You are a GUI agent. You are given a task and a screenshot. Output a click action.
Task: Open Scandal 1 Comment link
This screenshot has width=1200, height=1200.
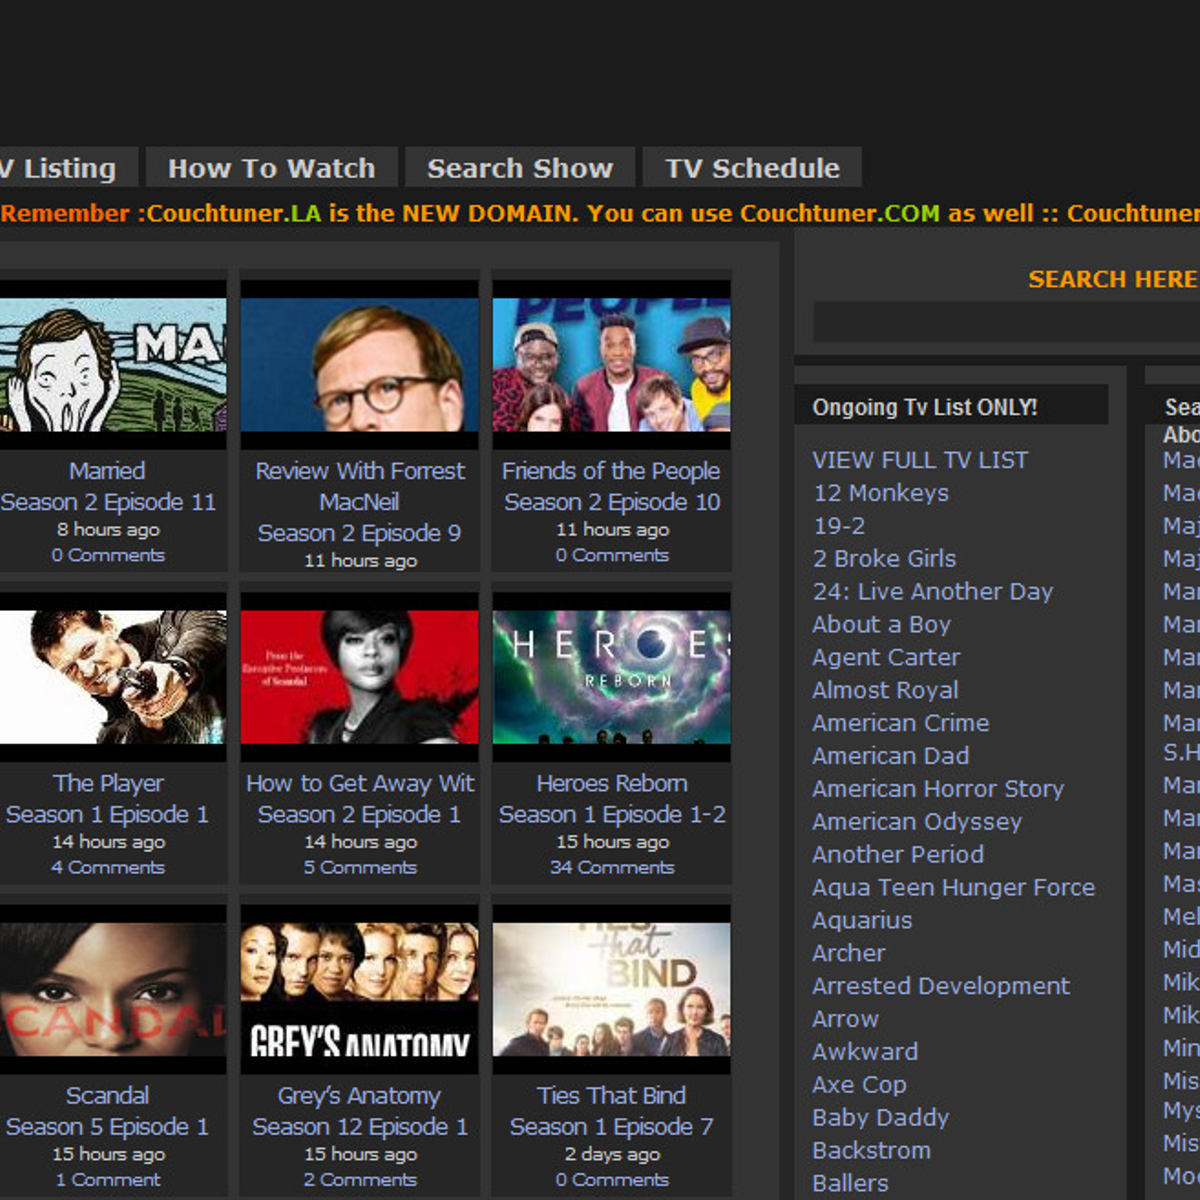point(108,1179)
